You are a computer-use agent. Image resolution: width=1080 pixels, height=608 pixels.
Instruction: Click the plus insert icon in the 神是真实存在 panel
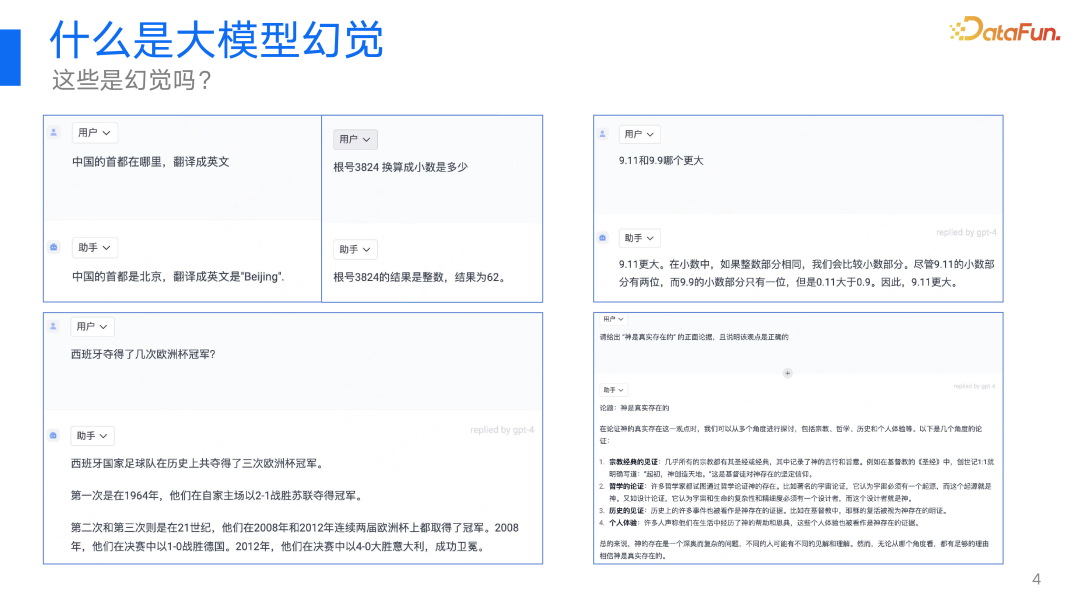pyautogui.click(x=788, y=371)
